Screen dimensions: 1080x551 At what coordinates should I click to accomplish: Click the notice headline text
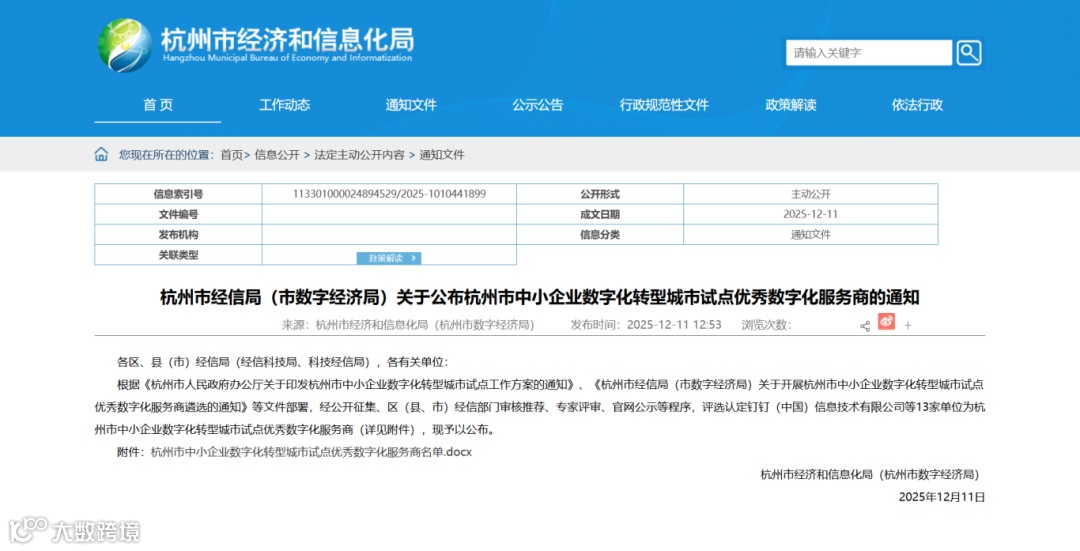540,298
